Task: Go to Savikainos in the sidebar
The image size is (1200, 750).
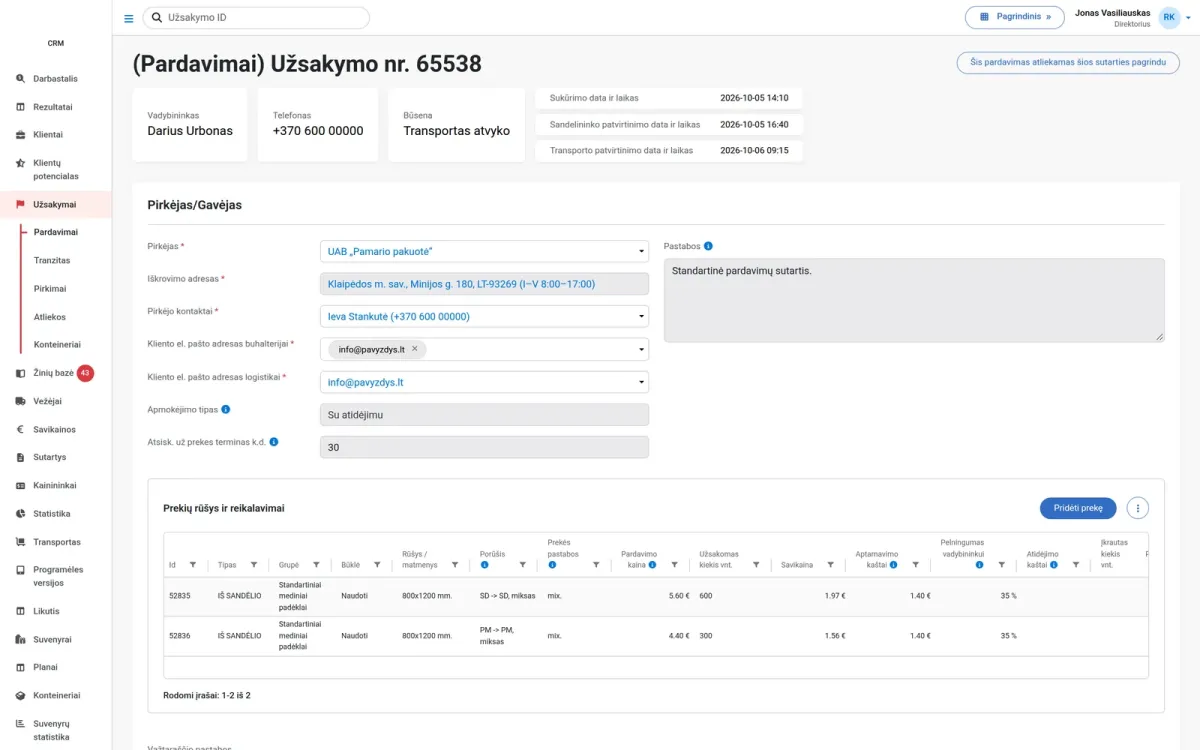Action: coord(54,429)
